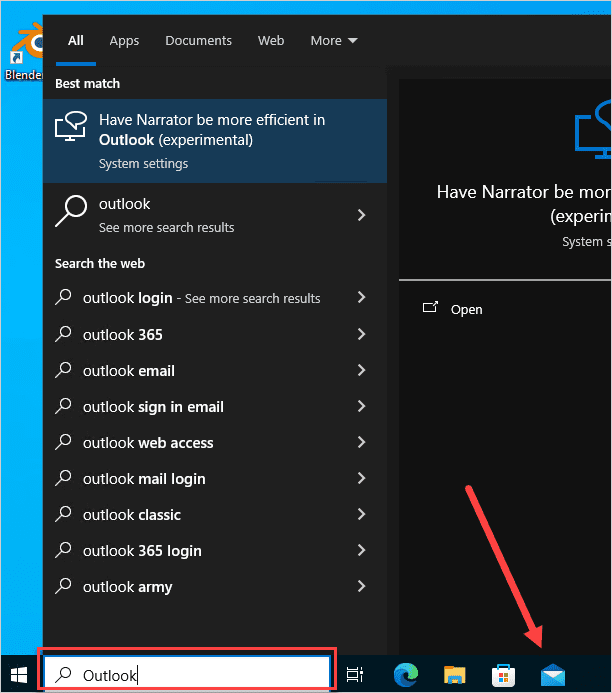Expand chevron for 'outlook 365' suggestion
The height and width of the screenshot is (693, 612).
[361, 334]
